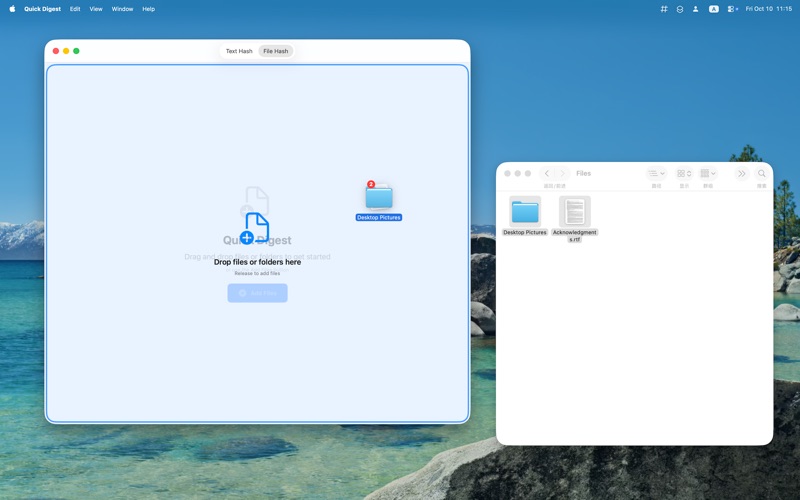
Task: Open the View menu
Action: click(96, 9)
